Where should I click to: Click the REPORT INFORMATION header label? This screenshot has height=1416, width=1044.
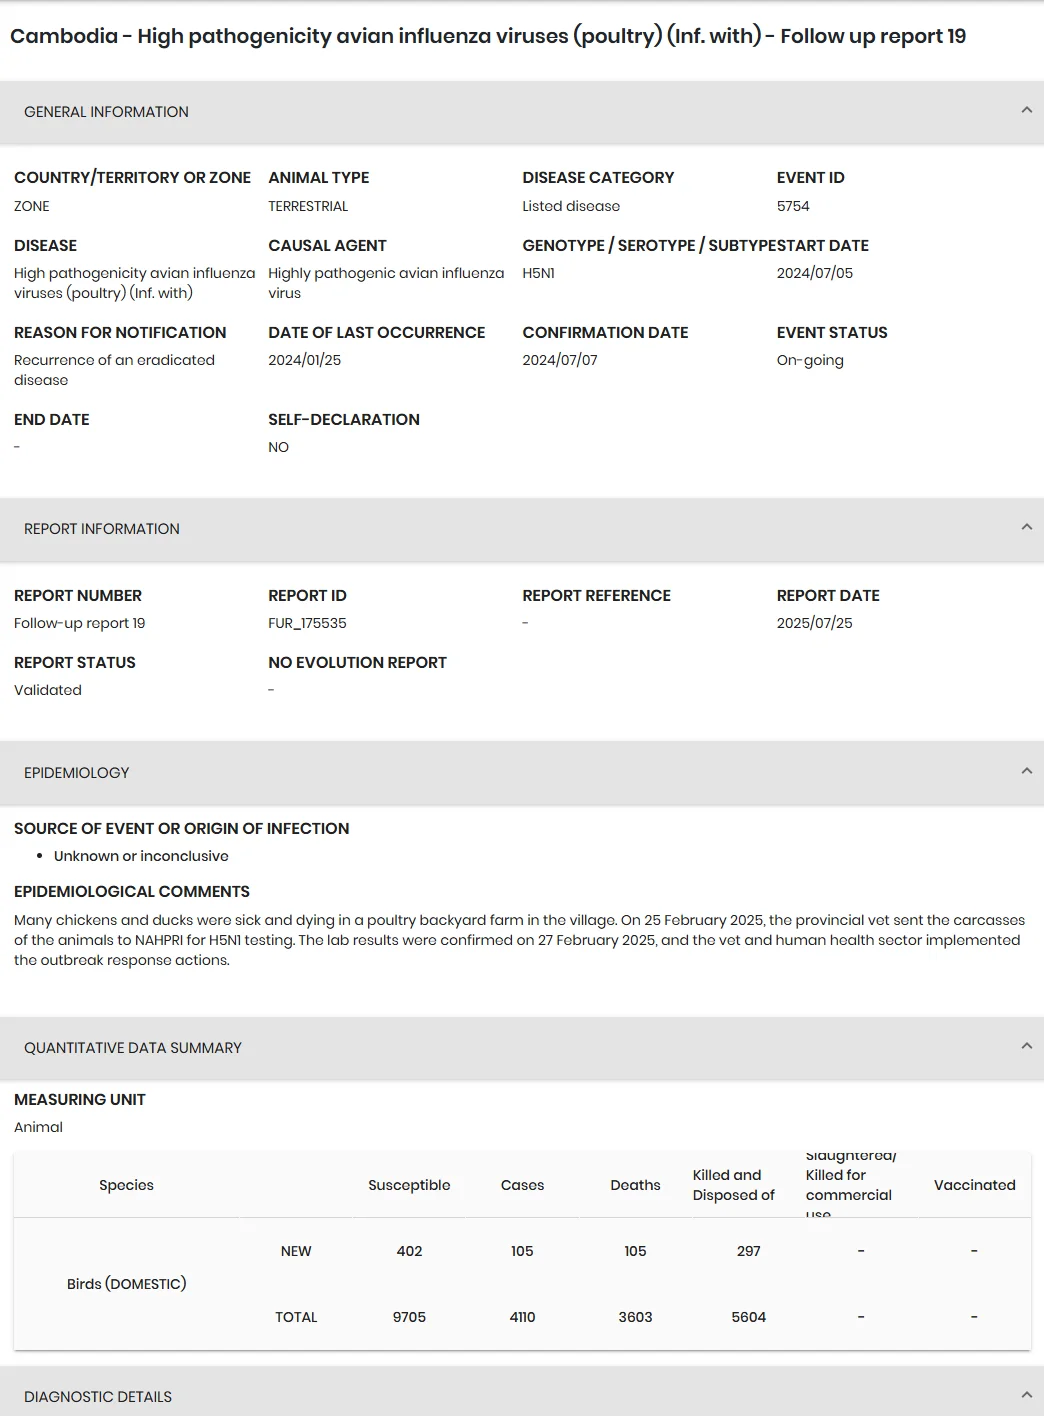click(x=102, y=529)
